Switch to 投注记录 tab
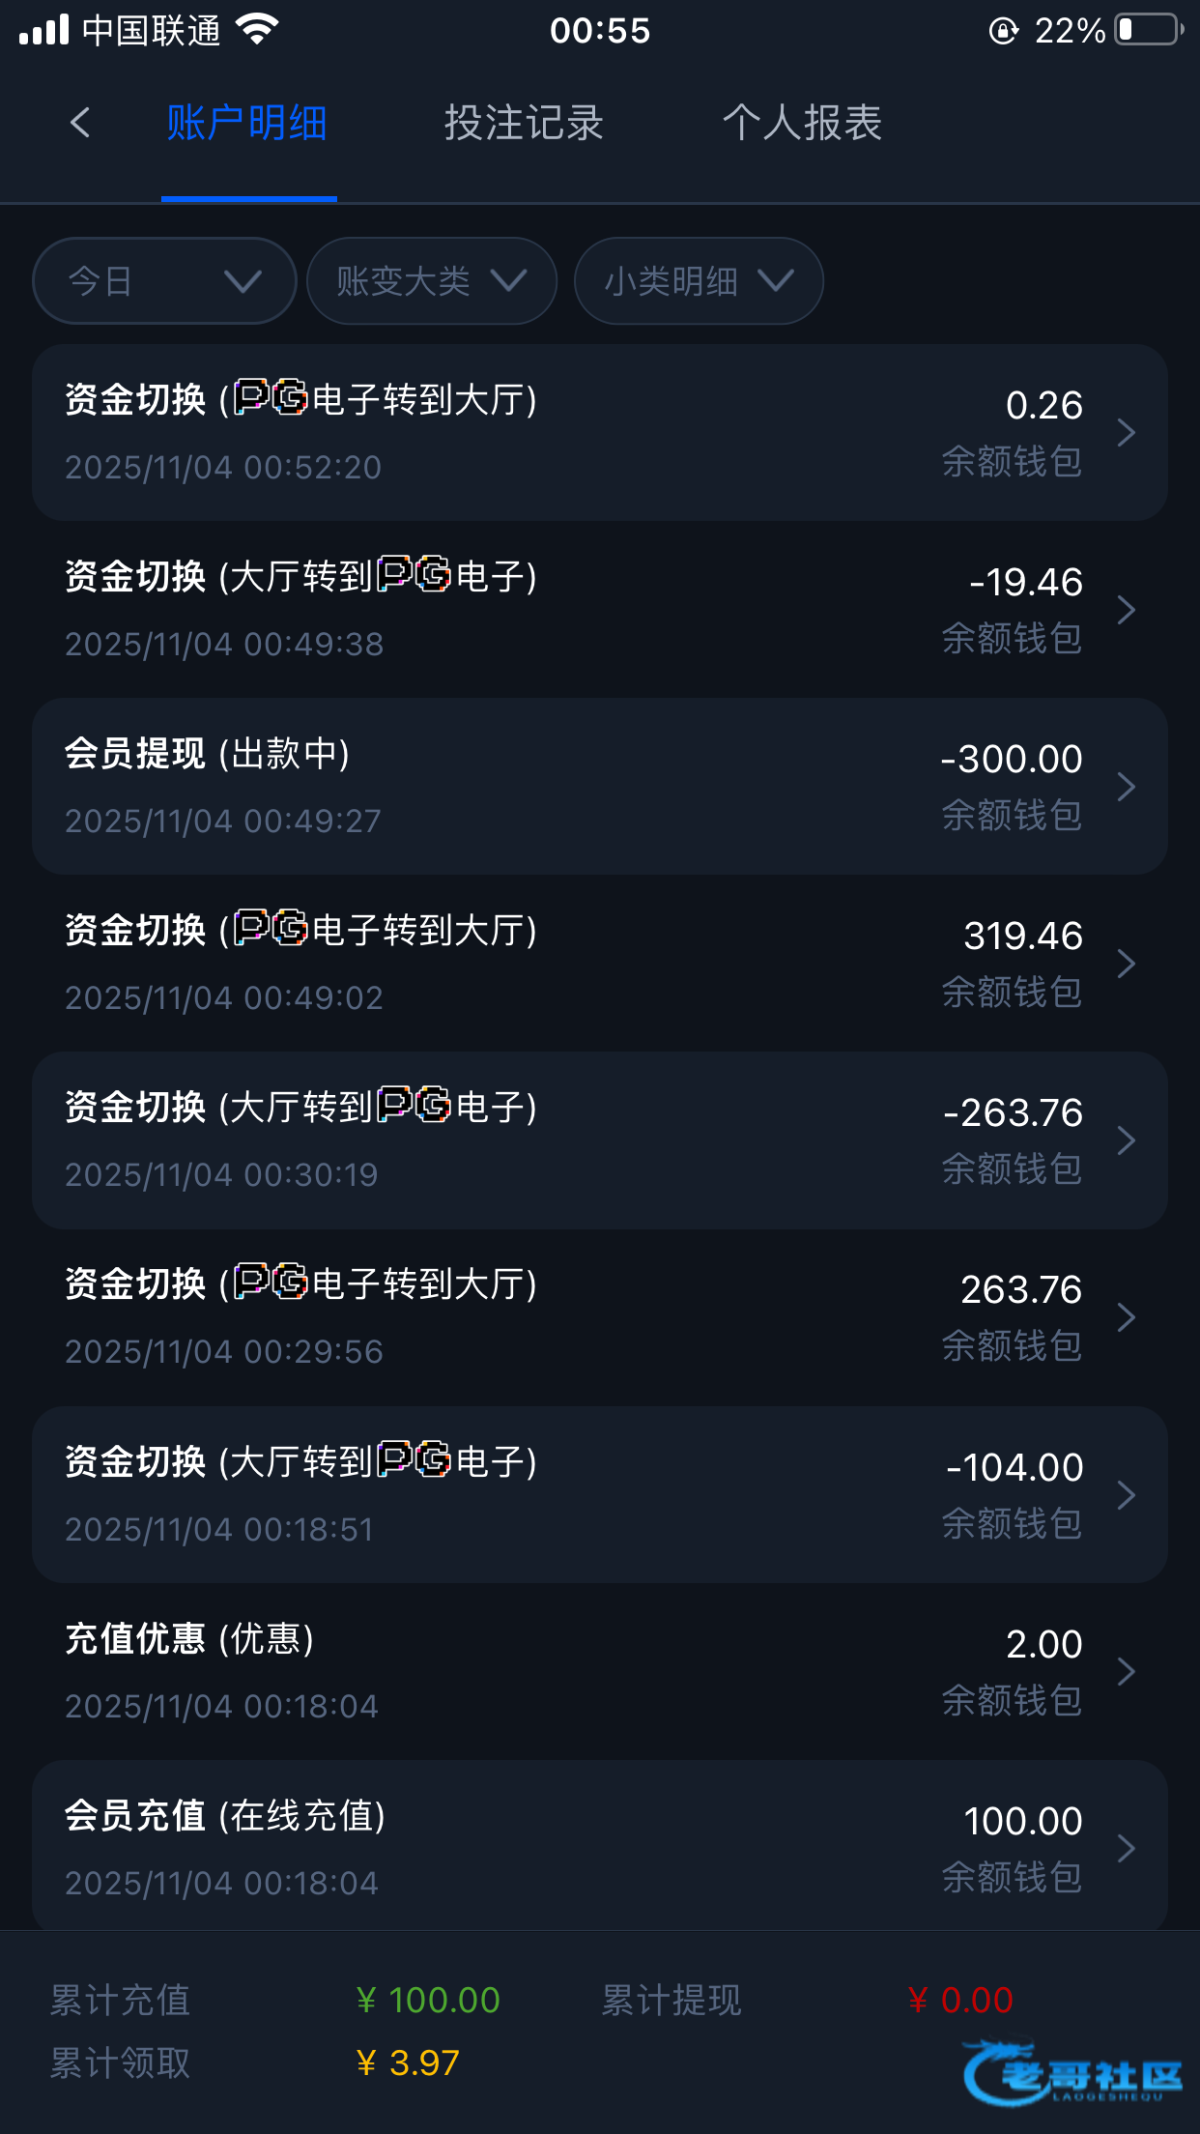Image resolution: width=1200 pixels, height=2134 pixels. tap(524, 123)
